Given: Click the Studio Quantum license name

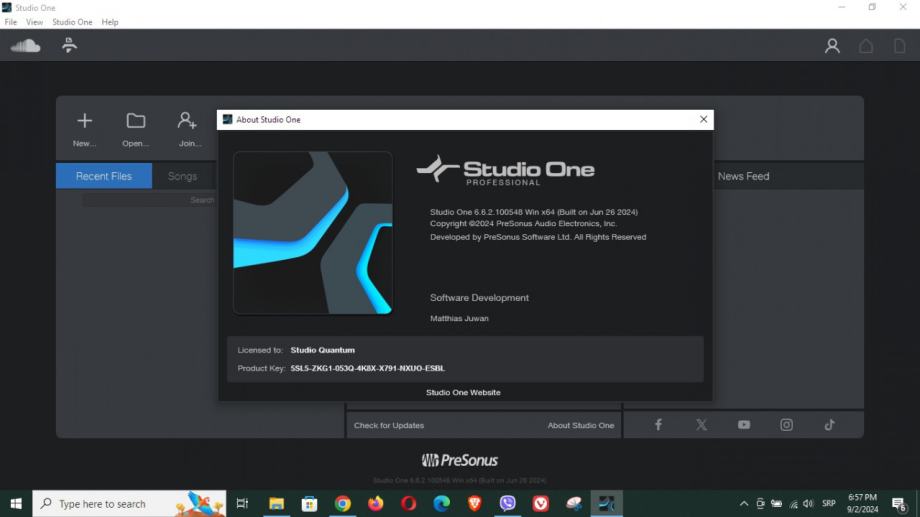Looking at the screenshot, I should point(323,350).
